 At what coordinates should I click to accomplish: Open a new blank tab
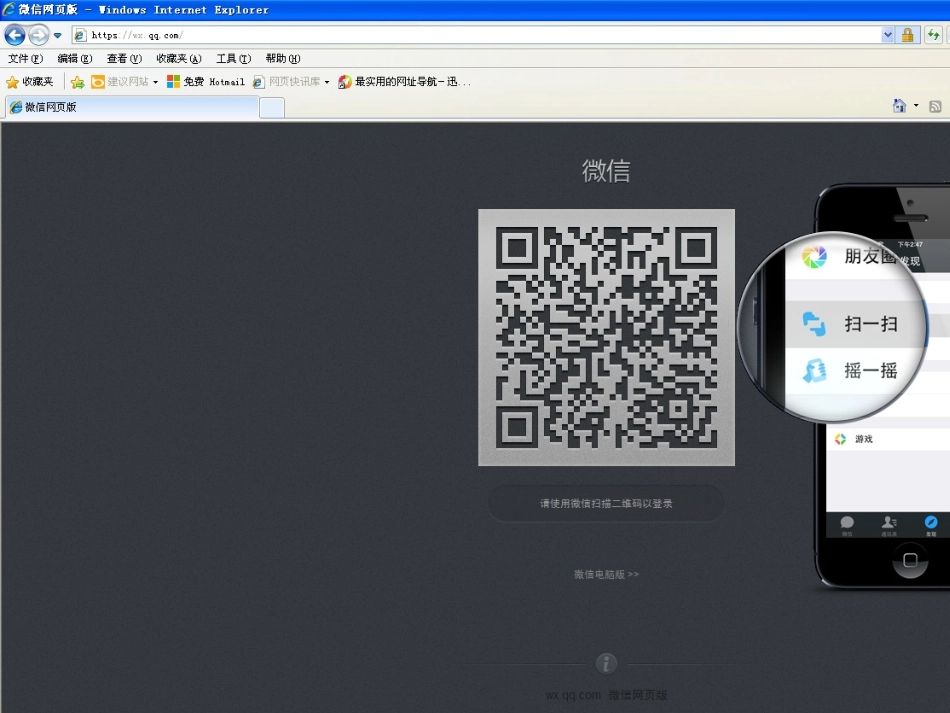[272, 108]
